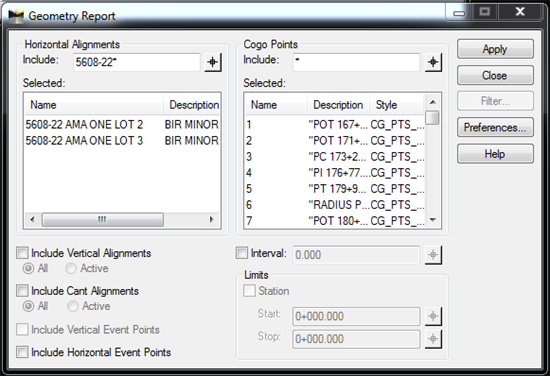Viewport: 550px width, 376px height.
Task: Close Geometry Report window with X
Action: point(520,12)
